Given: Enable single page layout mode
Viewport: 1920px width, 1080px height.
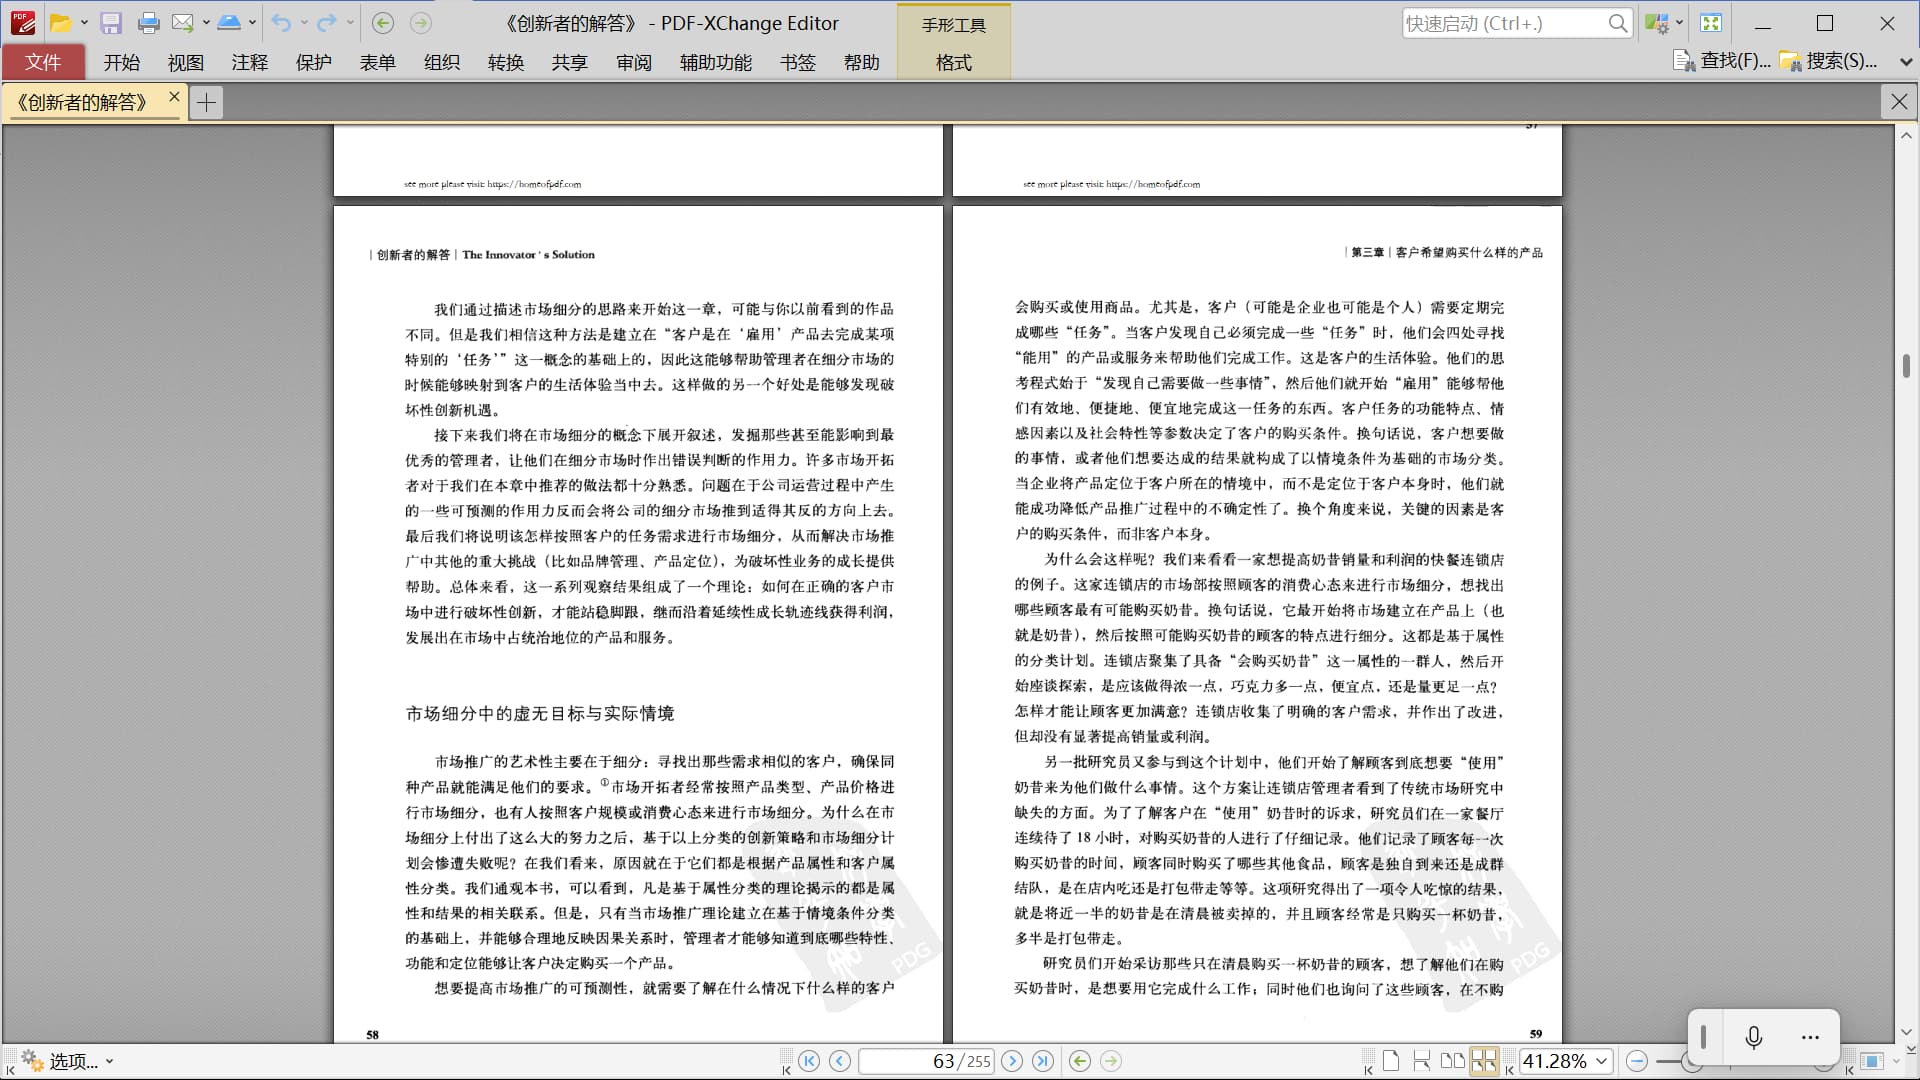Looking at the screenshot, I should (1391, 1061).
